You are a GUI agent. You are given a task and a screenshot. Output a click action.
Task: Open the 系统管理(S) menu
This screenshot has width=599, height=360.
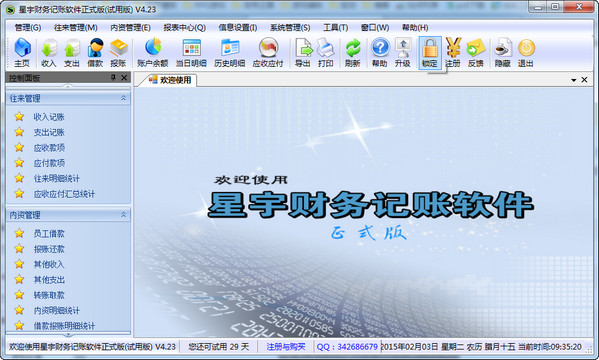290,28
